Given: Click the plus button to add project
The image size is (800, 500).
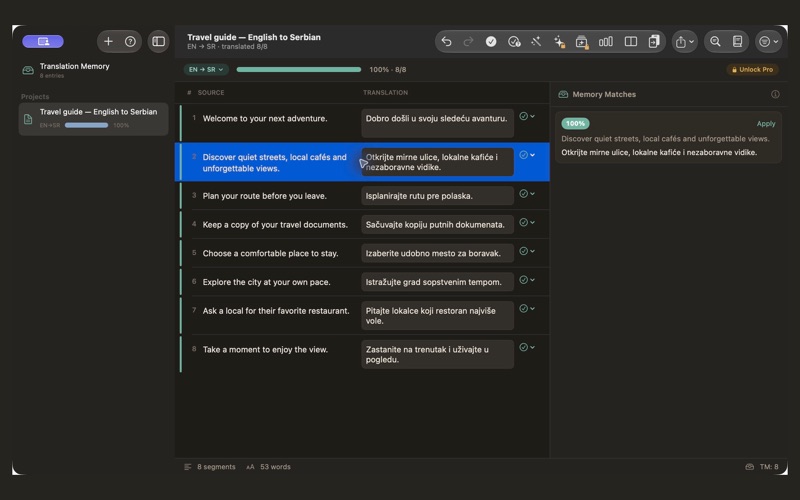Looking at the screenshot, I should pos(108,41).
